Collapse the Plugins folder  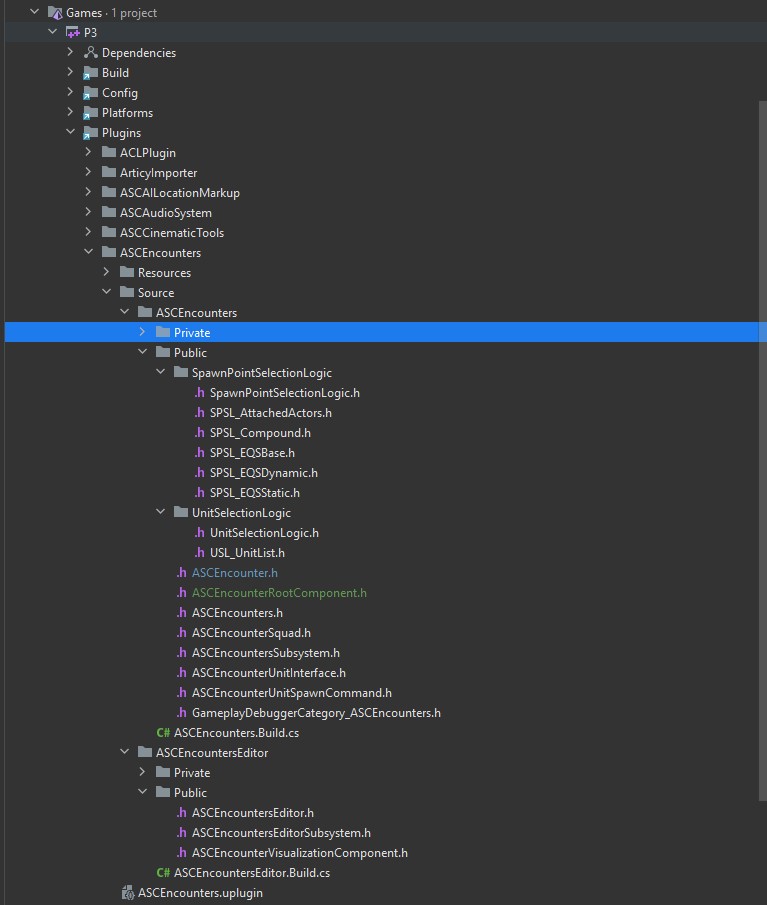click(x=69, y=132)
